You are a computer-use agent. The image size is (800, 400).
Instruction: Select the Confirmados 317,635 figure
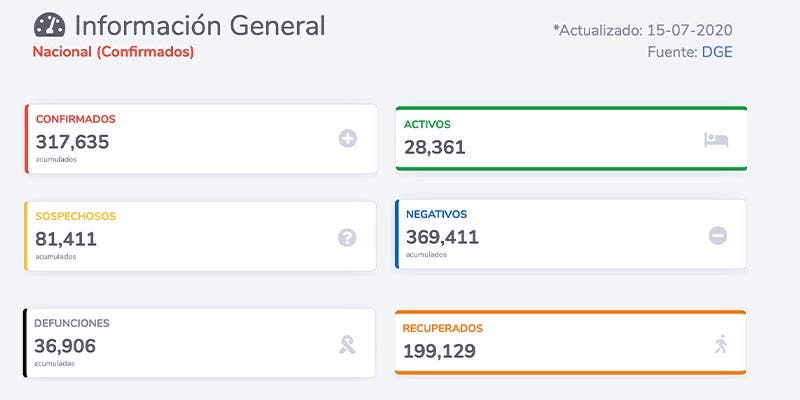72,142
